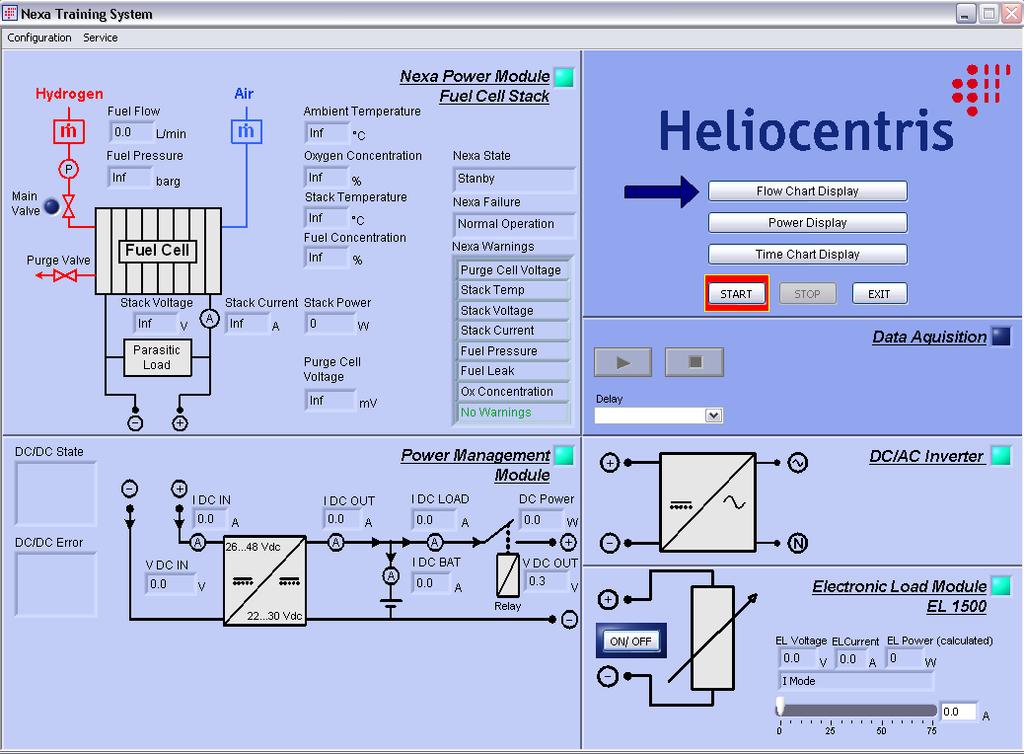The width and height of the screenshot is (1024, 754).
Task: Click the Fuel Leak warning indicator
Action: coord(511,371)
